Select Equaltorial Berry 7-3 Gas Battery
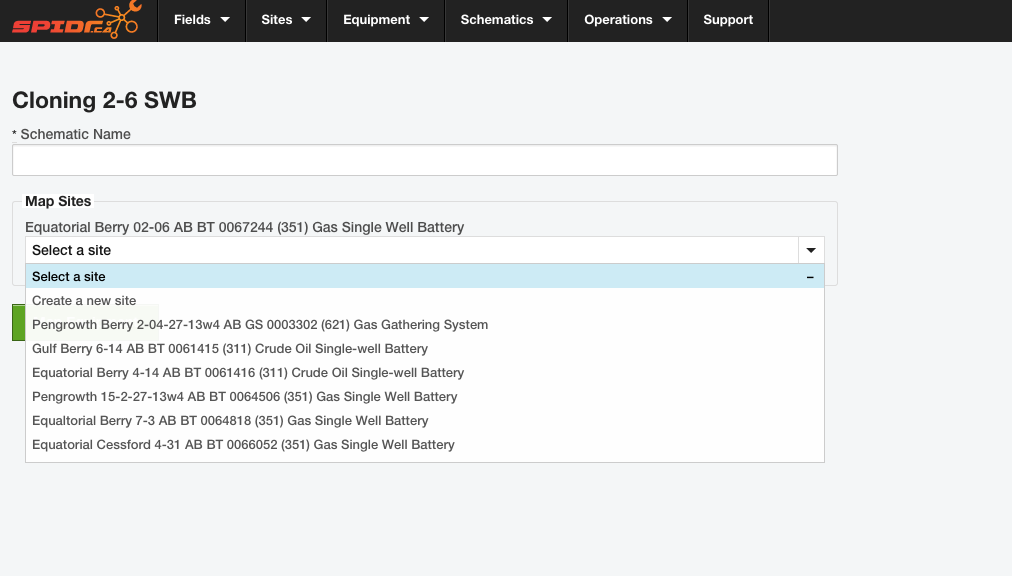 click(230, 421)
